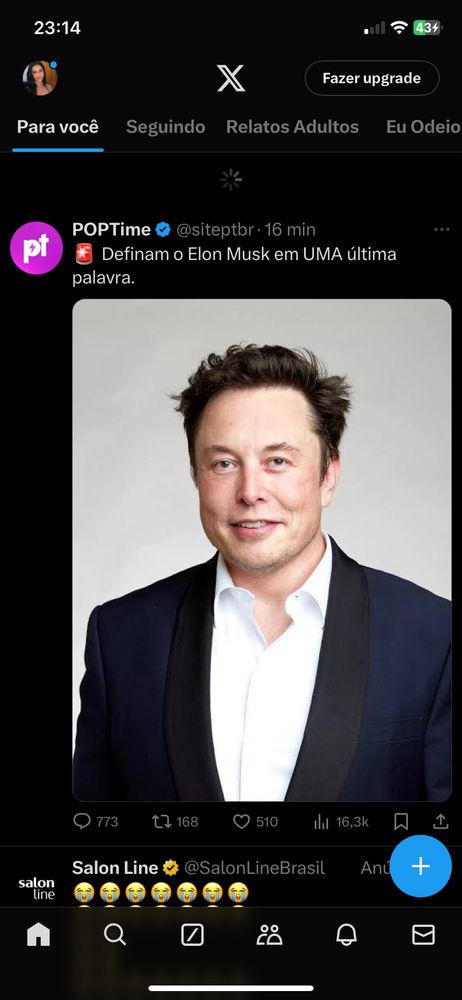Open Search in bottom navigation
Viewport: 462px width, 1000px height.
click(x=115, y=935)
